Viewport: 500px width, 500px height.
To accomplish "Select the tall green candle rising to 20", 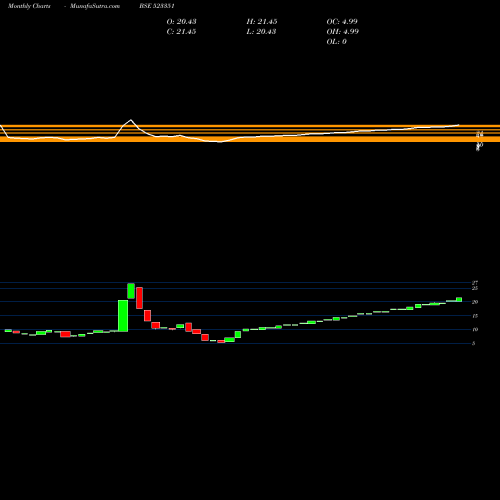I will tap(123, 316).
